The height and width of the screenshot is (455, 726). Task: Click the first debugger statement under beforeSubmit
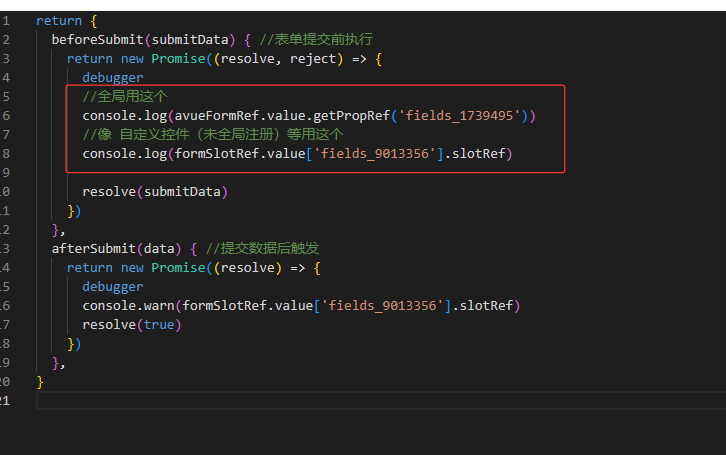click(x=113, y=77)
